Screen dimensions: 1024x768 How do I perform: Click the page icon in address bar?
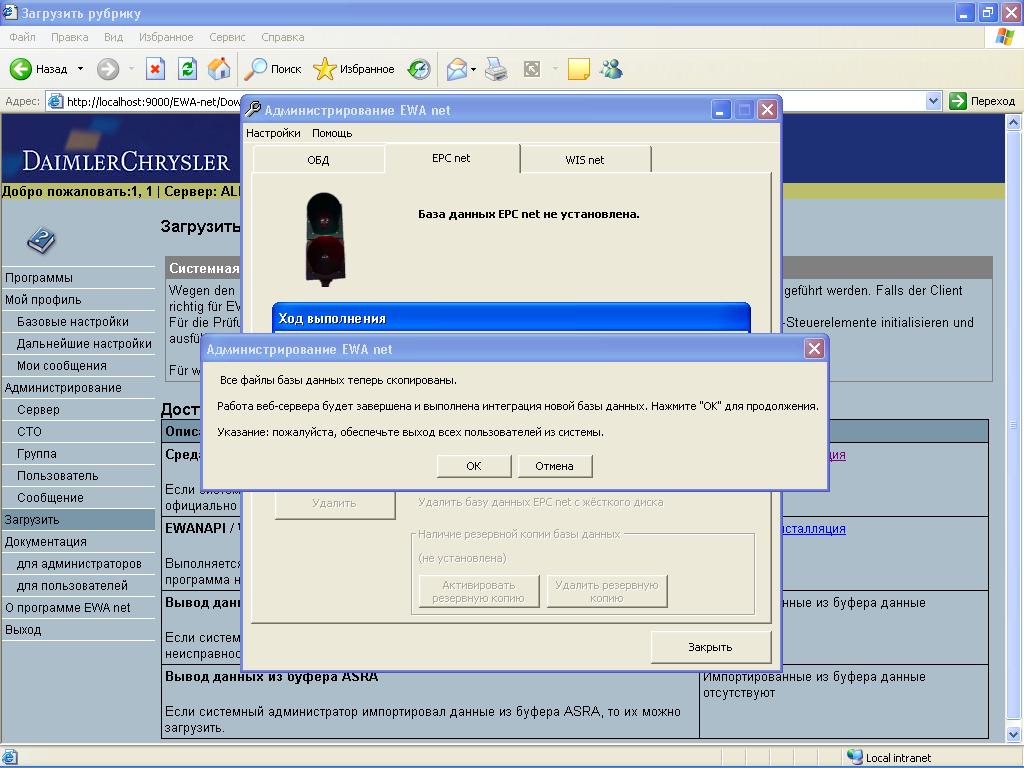tap(56, 101)
